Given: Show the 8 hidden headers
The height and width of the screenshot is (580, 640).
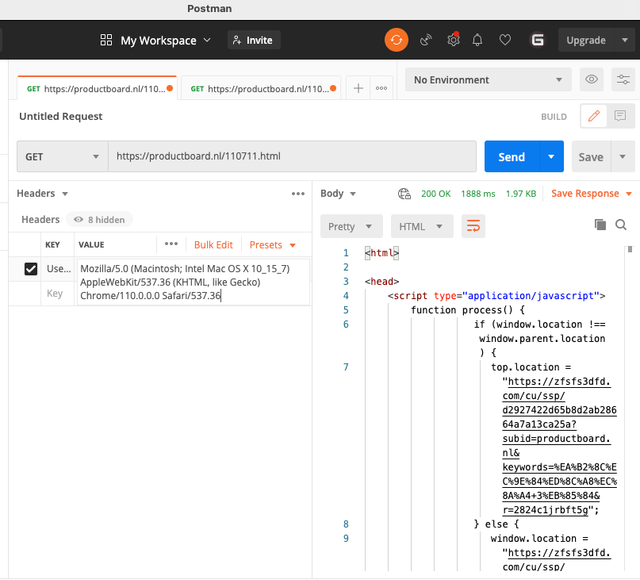Looking at the screenshot, I should [x=98, y=219].
